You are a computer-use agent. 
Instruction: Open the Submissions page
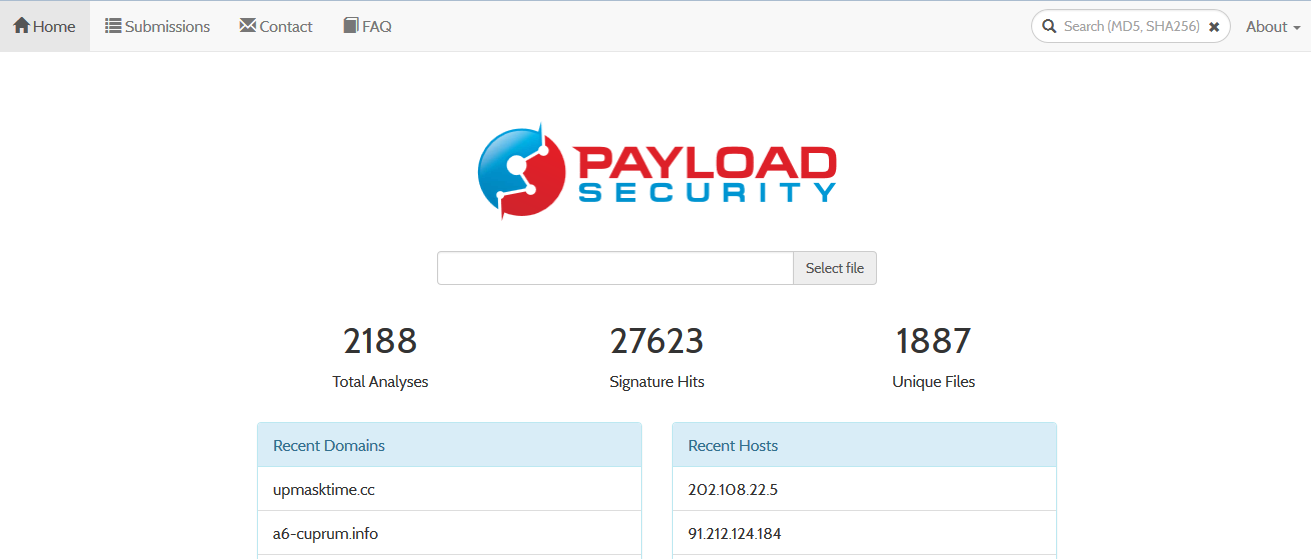tap(158, 26)
